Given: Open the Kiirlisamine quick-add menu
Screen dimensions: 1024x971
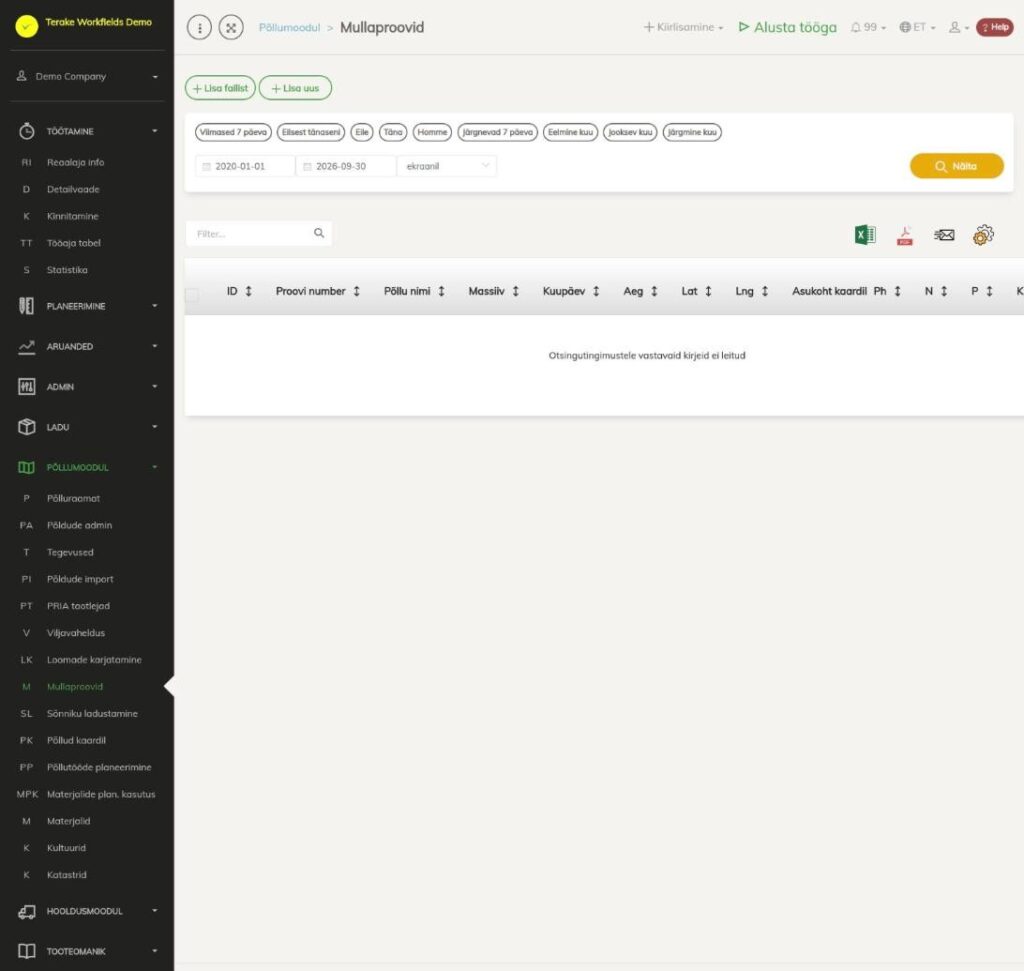Looking at the screenshot, I should pos(684,27).
